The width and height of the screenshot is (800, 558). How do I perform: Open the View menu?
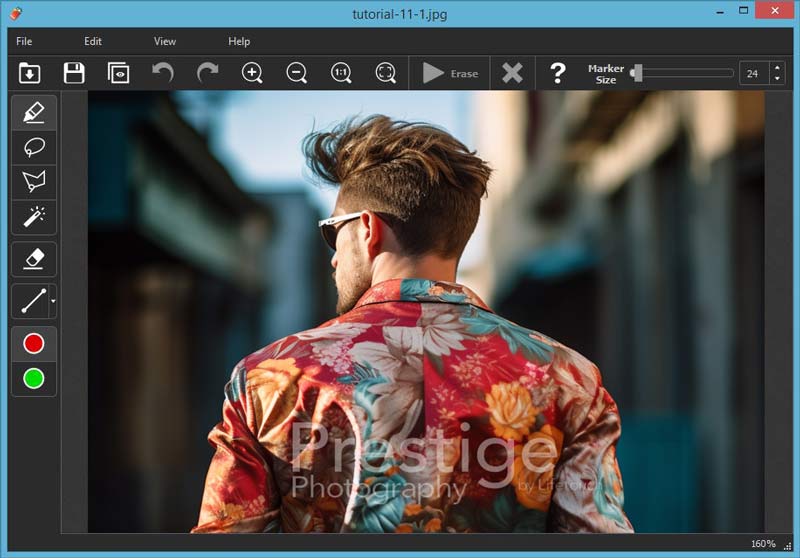coord(165,41)
